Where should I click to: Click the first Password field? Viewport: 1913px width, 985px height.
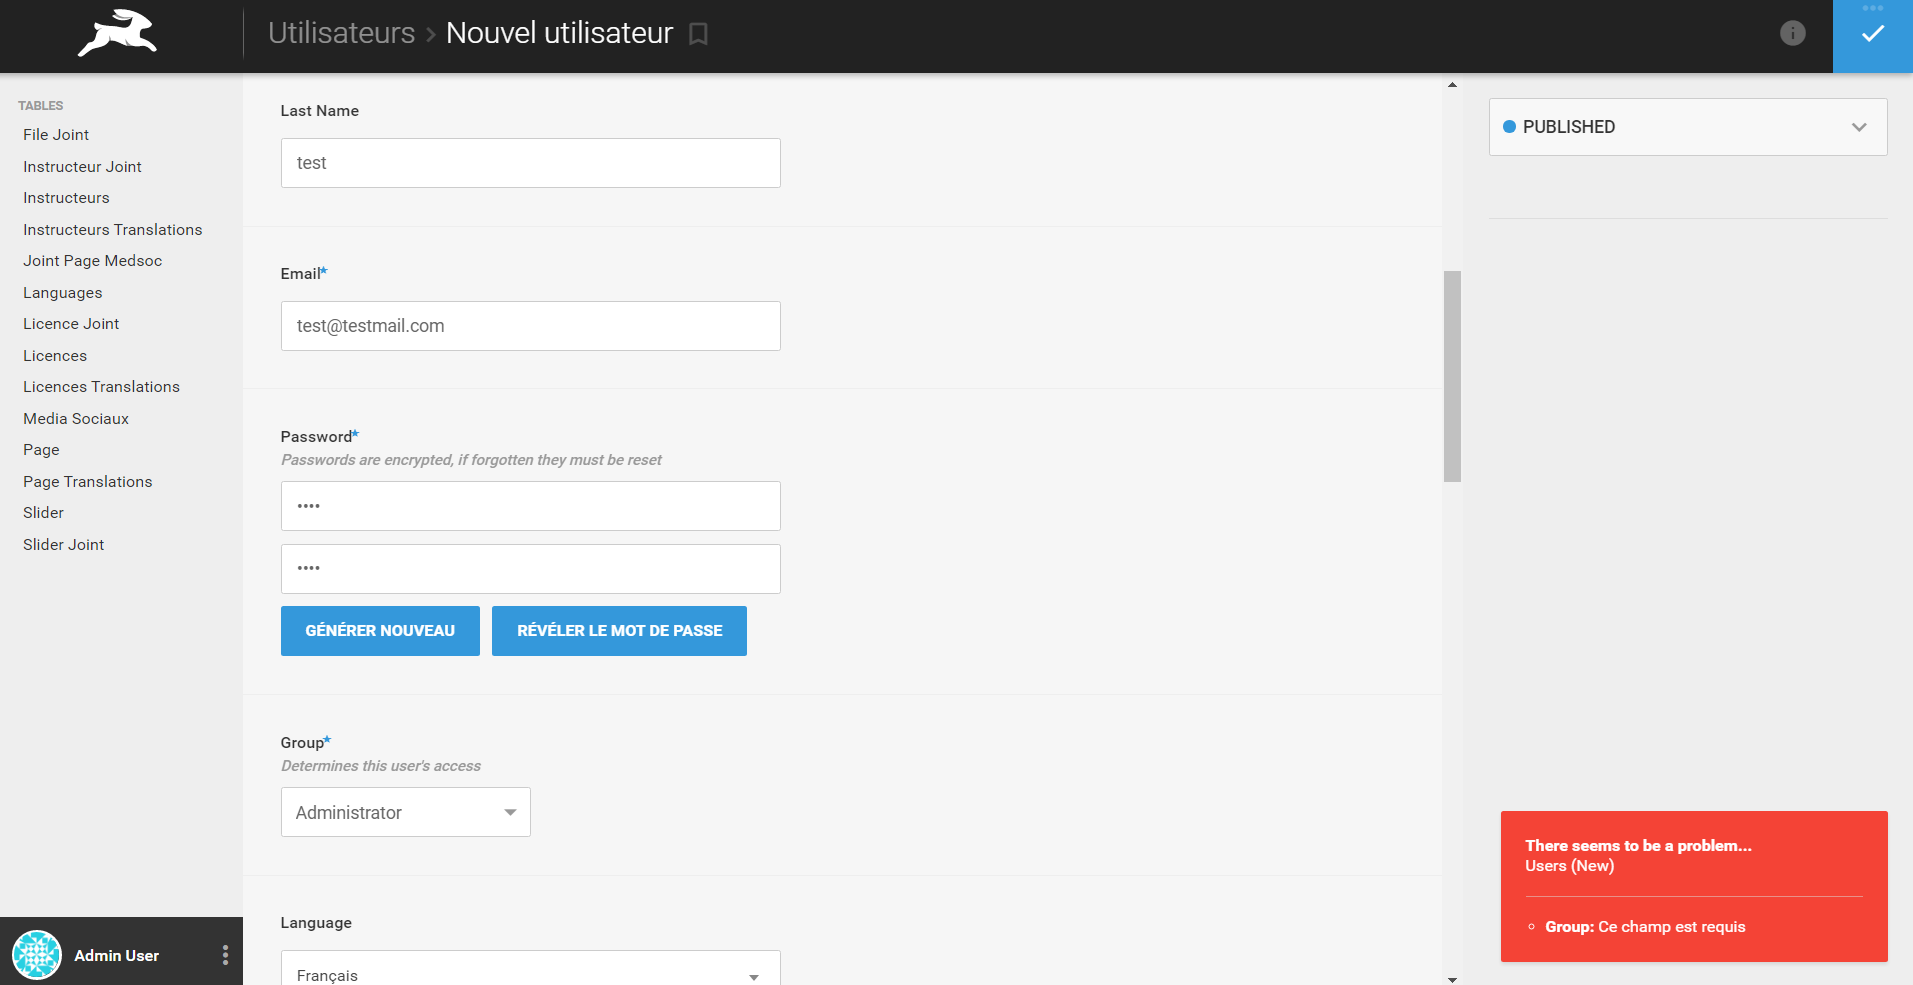pyautogui.click(x=530, y=506)
